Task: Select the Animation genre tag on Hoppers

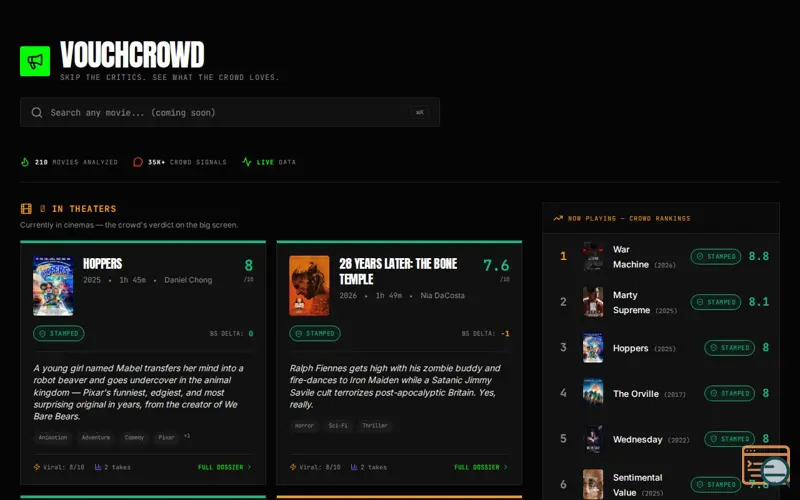Action: (53, 437)
